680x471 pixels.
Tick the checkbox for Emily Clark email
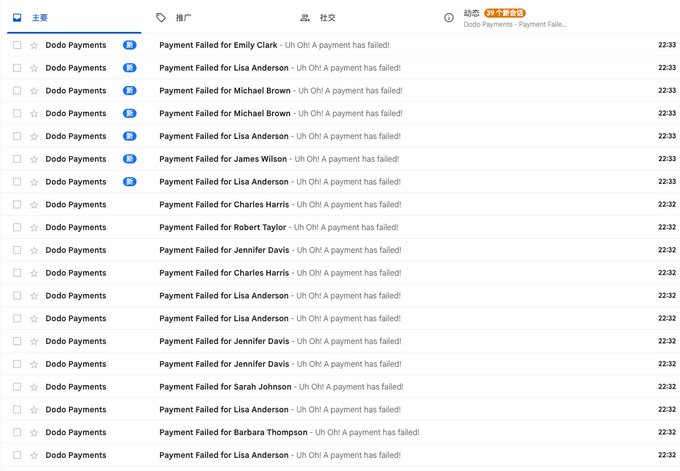pyautogui.click(x=17, y=45)
